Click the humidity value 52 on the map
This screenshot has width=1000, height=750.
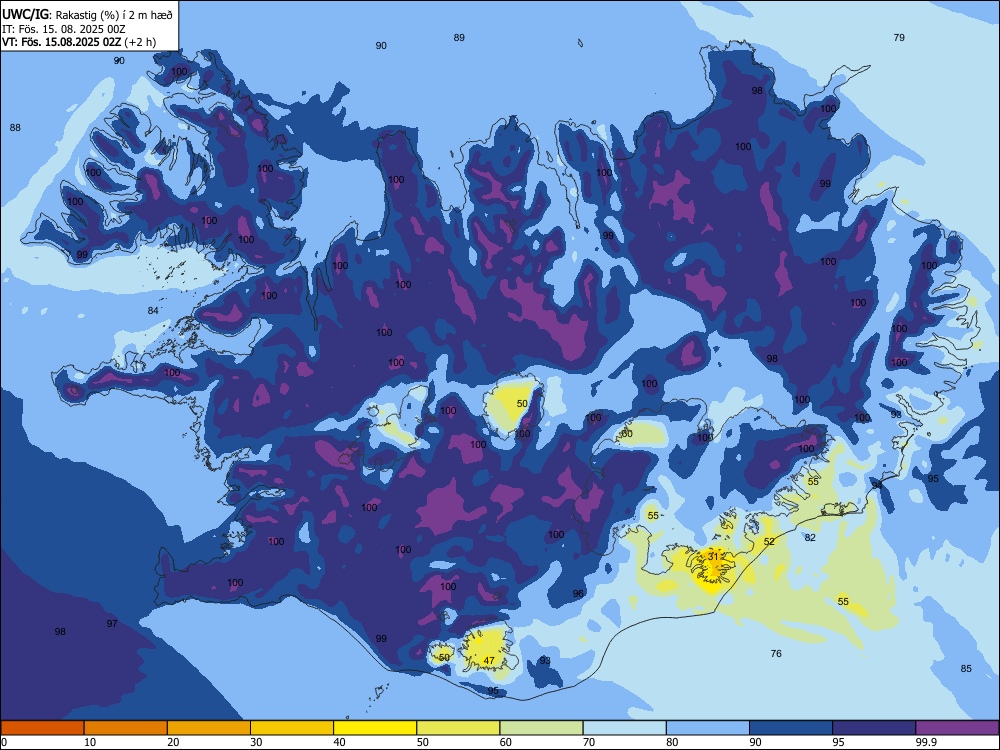tap(769, 541)
